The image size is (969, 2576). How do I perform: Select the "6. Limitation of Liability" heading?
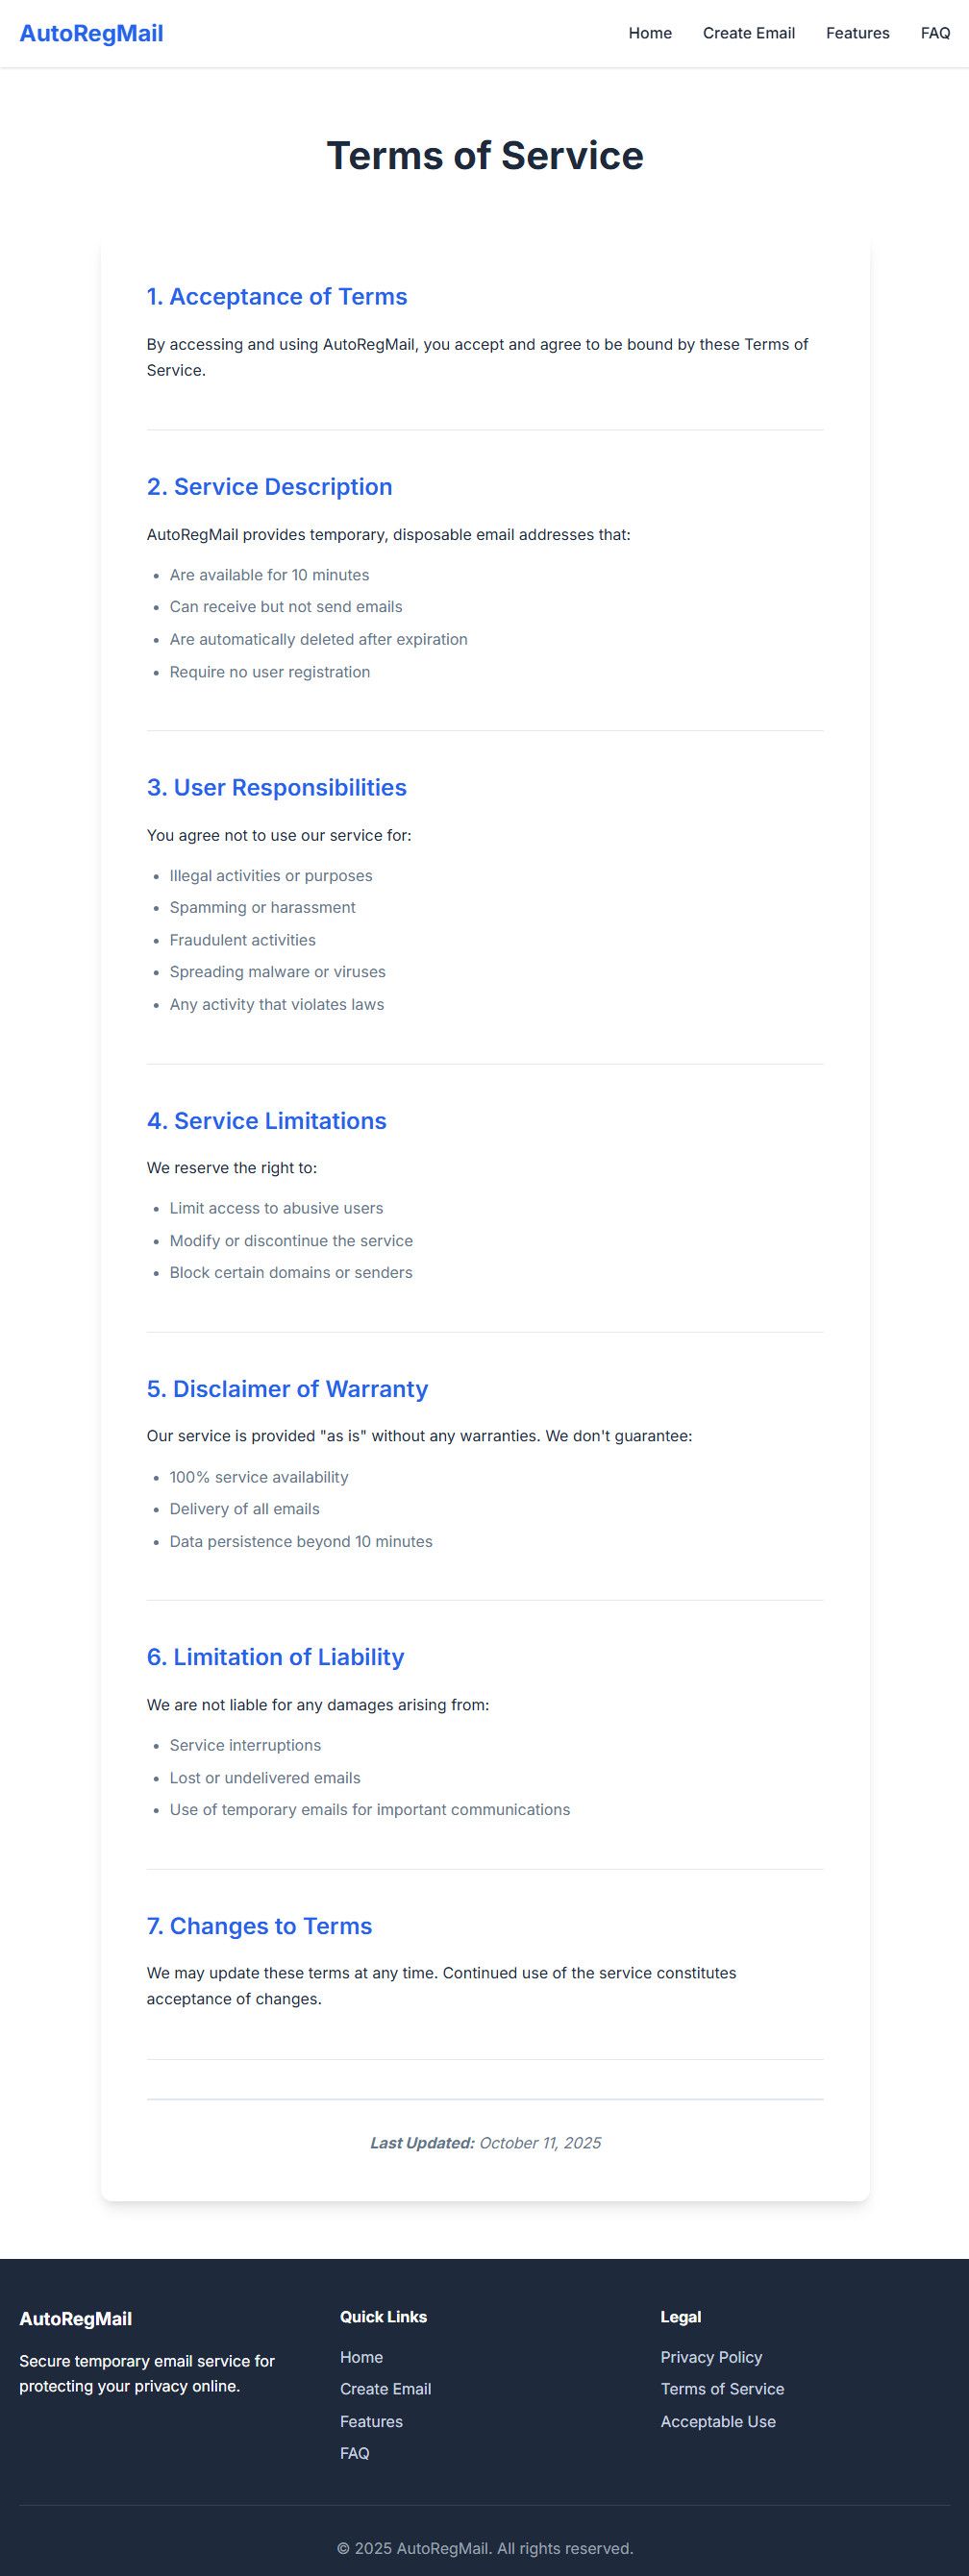(x=276, y=1657)
